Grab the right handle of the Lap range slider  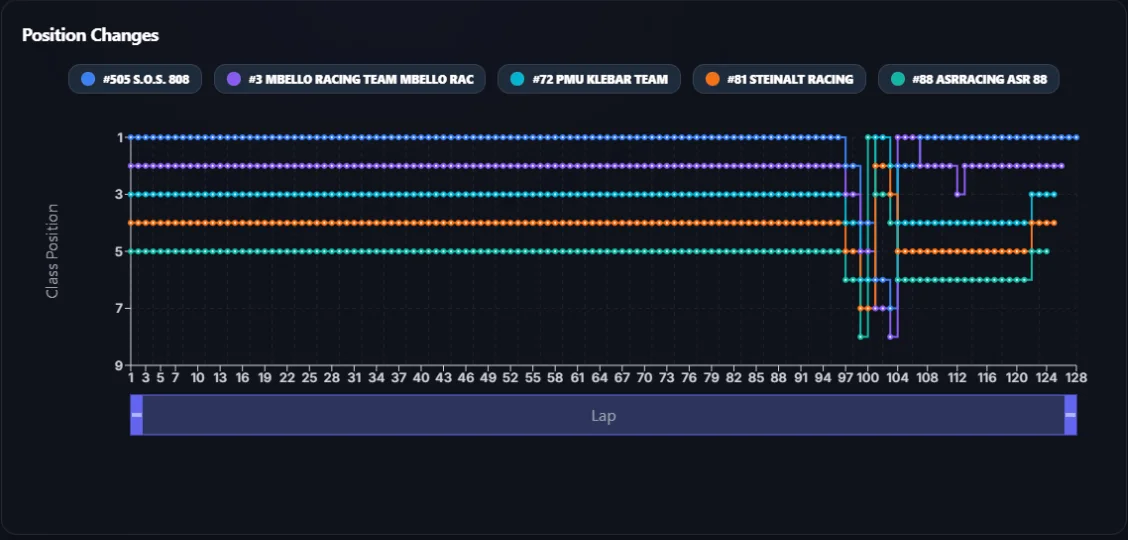[1070, 415]
